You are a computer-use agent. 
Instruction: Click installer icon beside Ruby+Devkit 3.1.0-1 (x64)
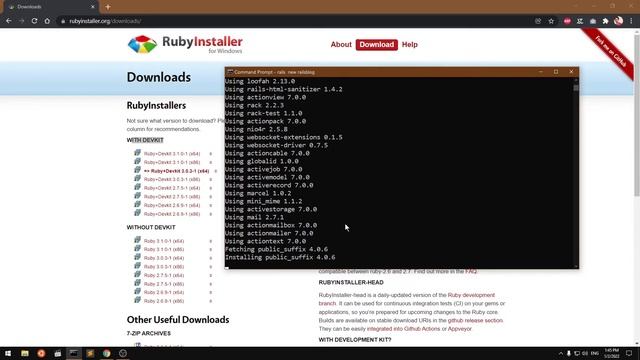(138, 153)
